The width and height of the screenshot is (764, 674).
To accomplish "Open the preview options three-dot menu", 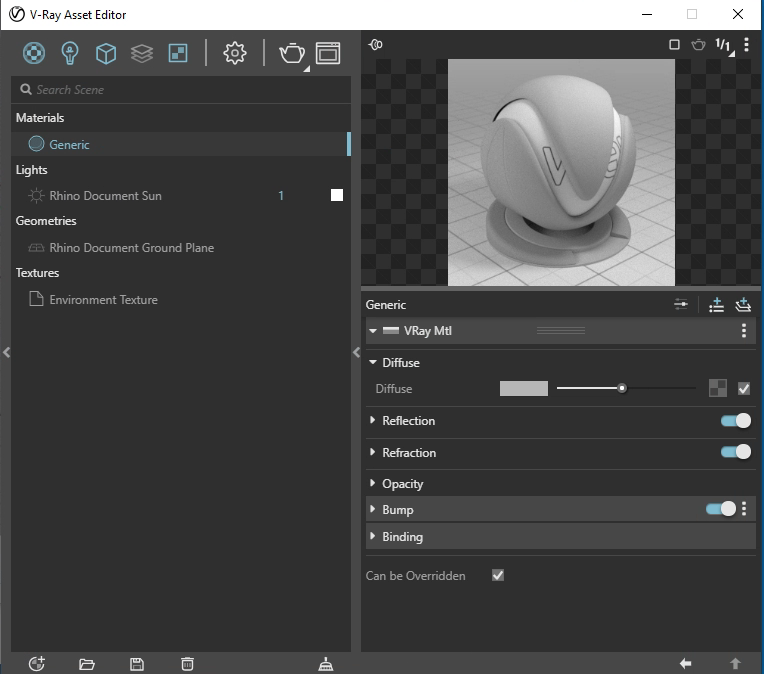I will (x=746, y=45).
